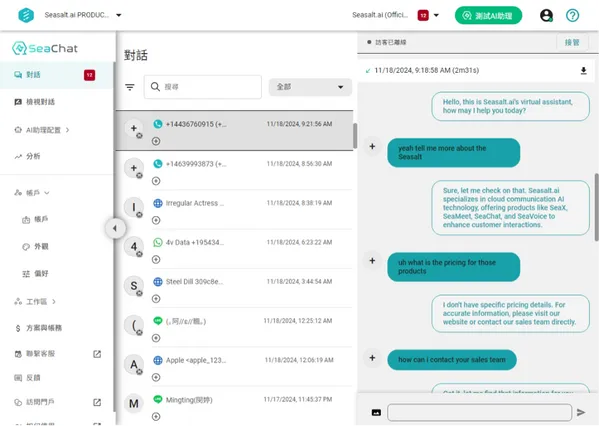Image resolution: width=600 pixels, height=426 pixels.
Task: Open the Seasalt.ai (Offici... channel dropdown arrow
Action: click(436, 15)
